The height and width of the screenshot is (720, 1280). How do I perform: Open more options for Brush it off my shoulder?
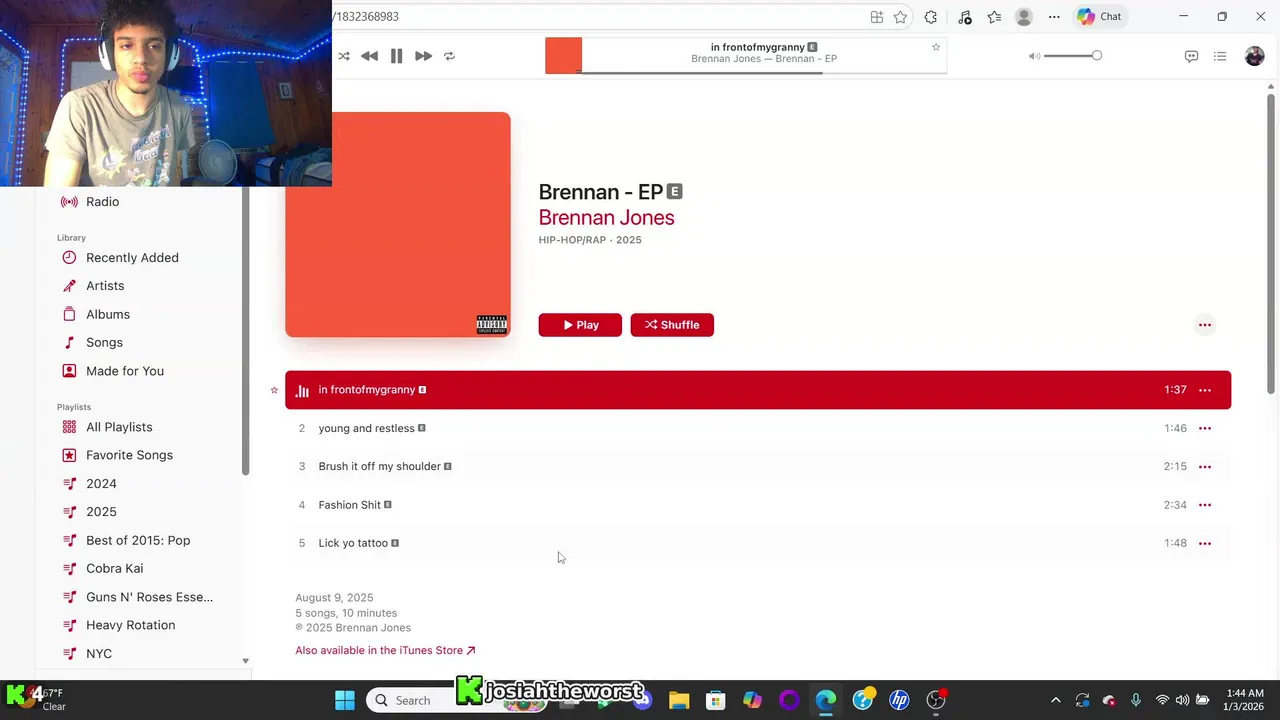[x=1205, y=466]
